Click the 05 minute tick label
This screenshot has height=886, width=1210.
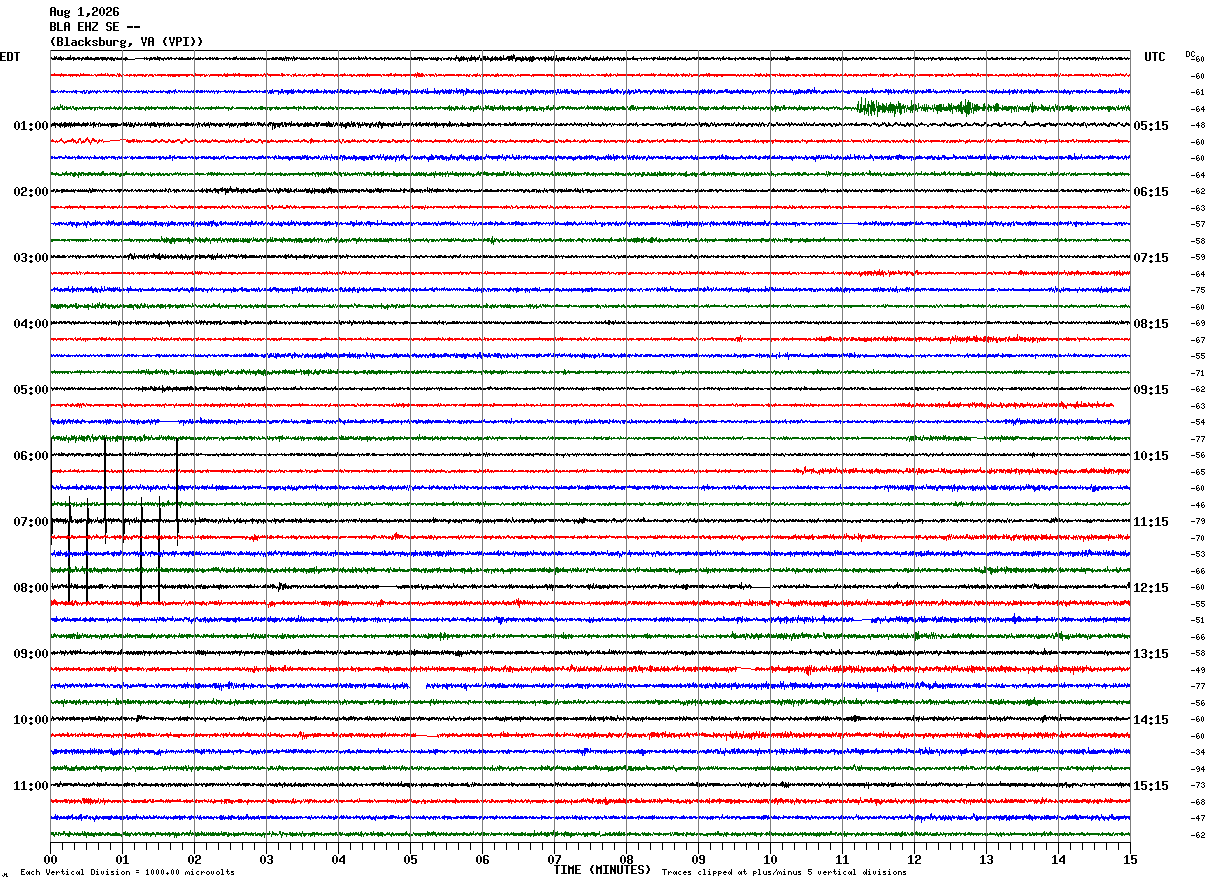tap(410, 859)
